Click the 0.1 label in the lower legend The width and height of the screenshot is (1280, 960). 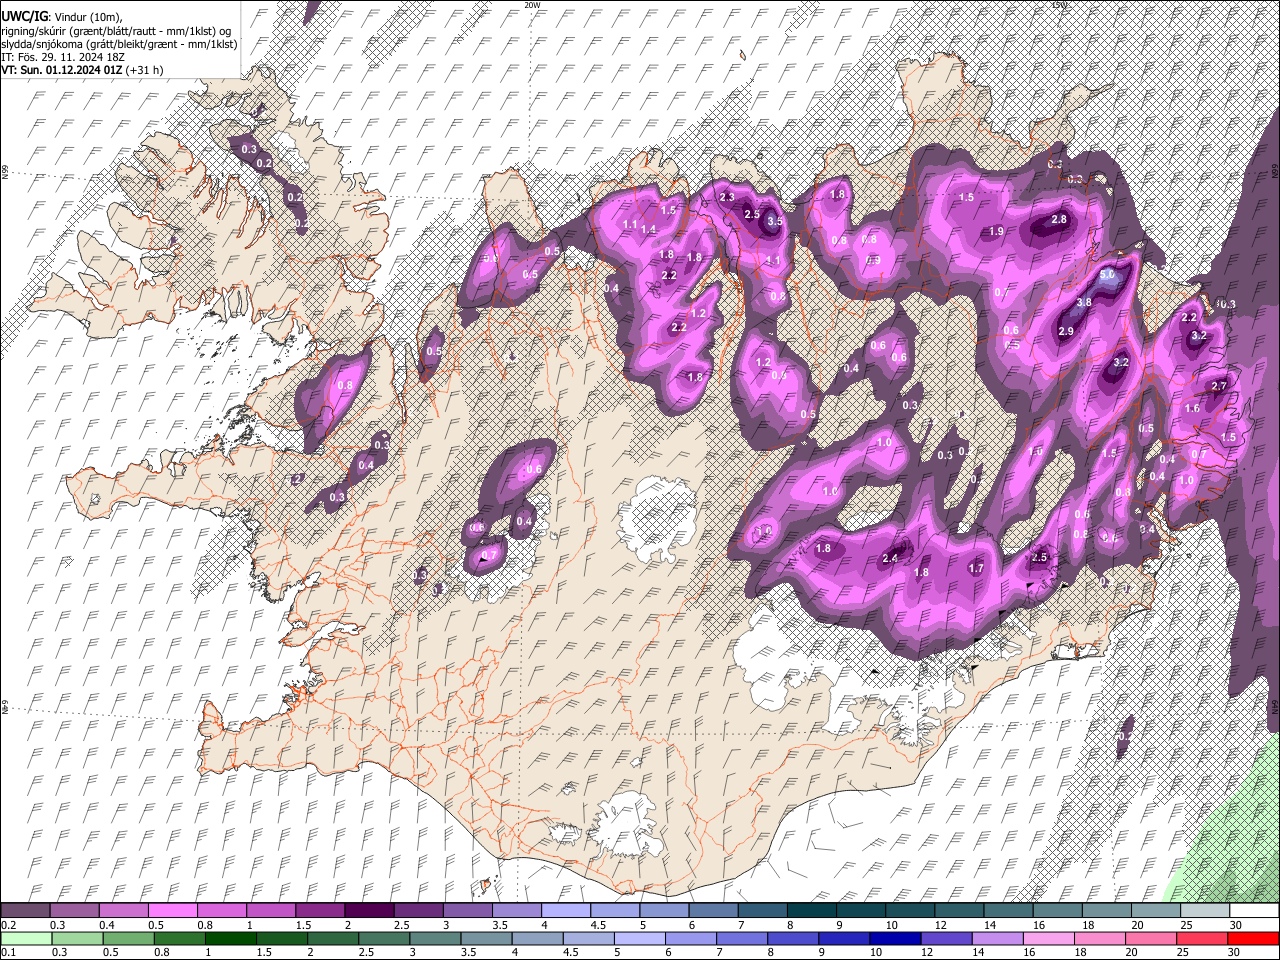click(8, 952)
